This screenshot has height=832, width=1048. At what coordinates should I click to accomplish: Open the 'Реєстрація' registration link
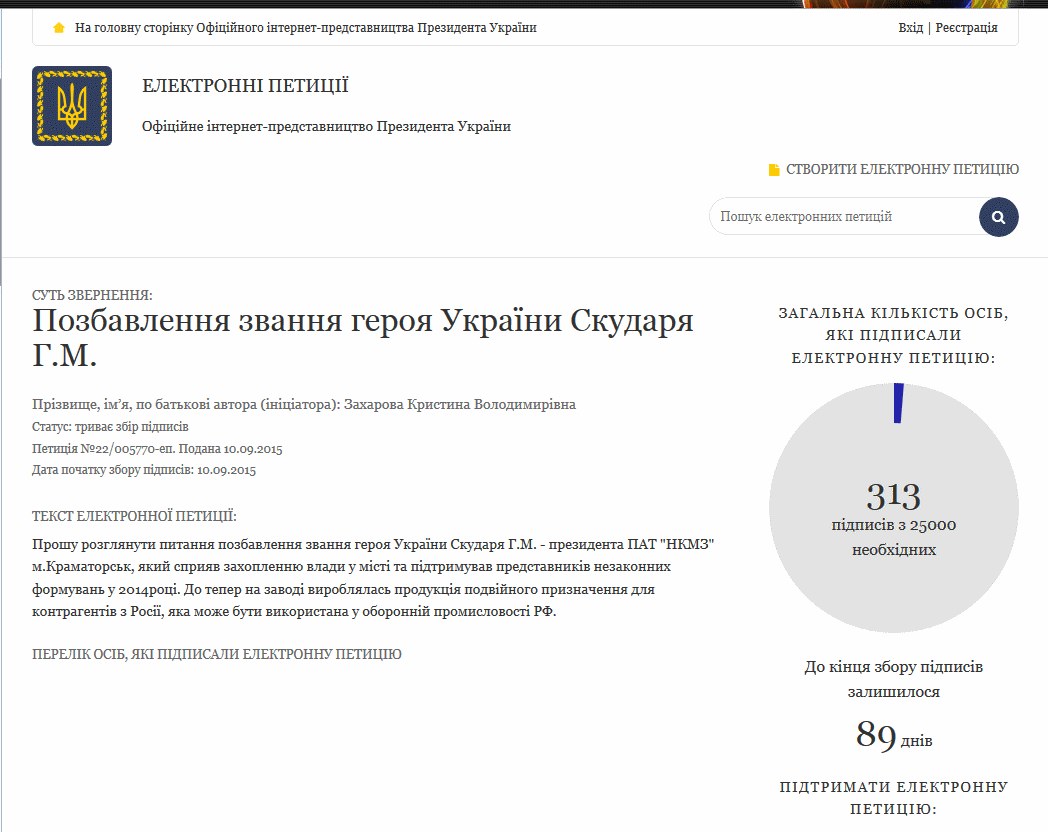click(966, 28)
